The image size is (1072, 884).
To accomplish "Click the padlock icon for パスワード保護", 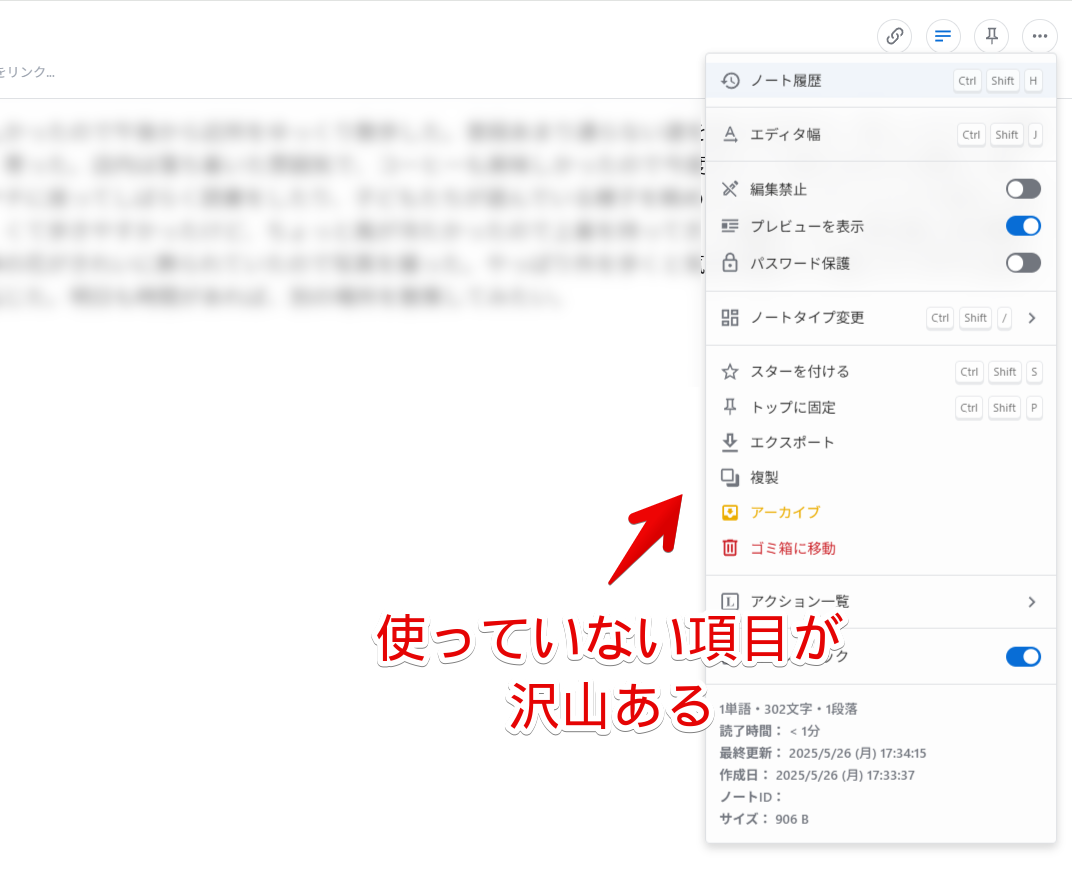I will [730, 263].
